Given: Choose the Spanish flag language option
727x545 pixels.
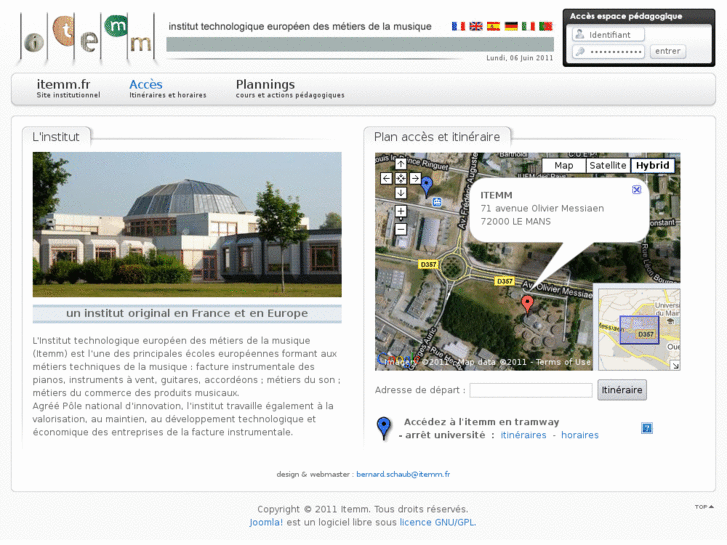Looking at the screenshot, I should [x=493, y=26].
